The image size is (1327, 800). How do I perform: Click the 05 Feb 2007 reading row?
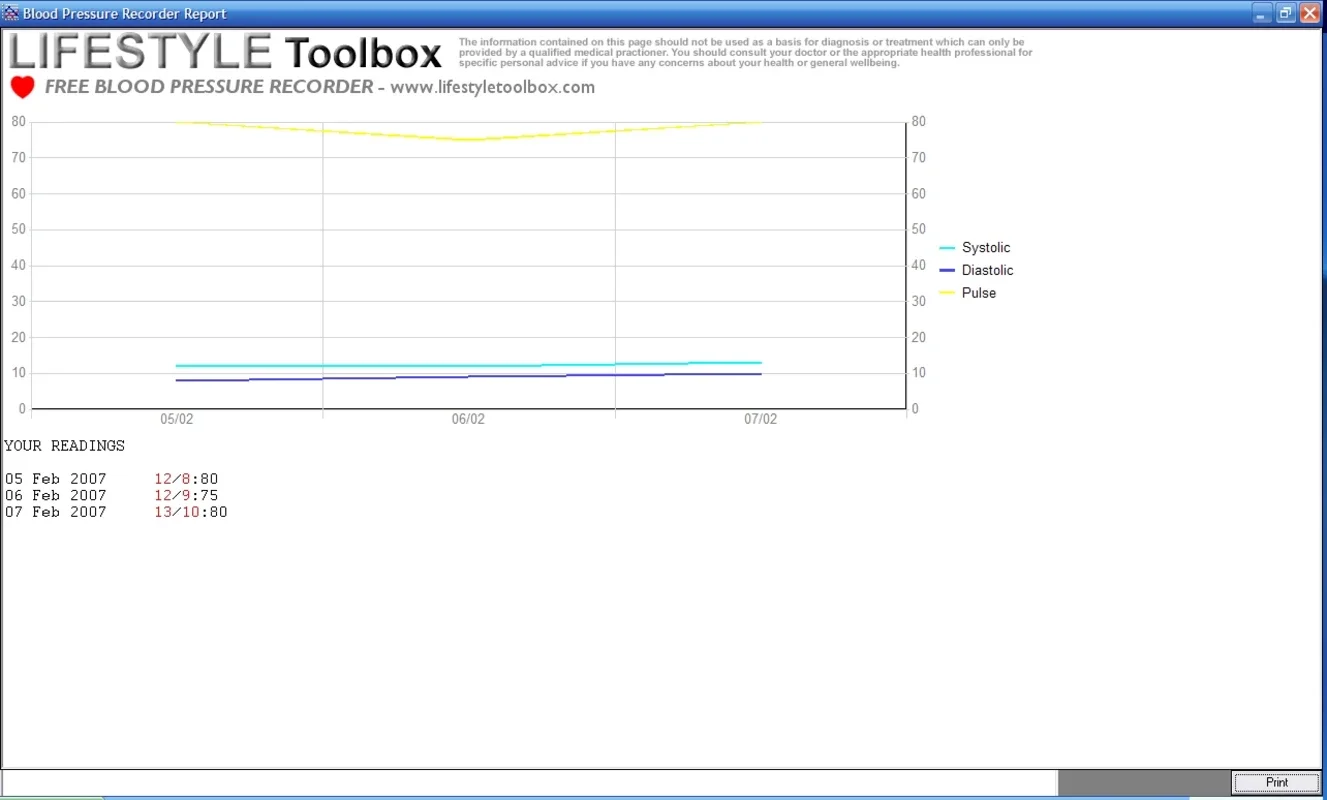point(112,479)
